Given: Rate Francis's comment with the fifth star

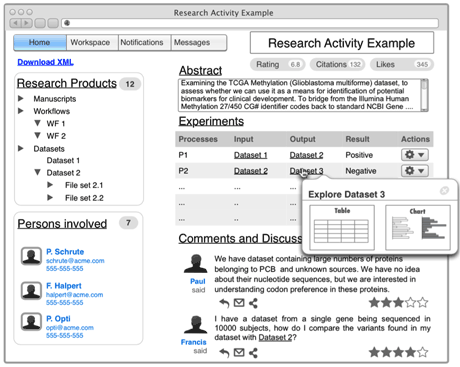Looking at the screenshot, I should (423, 352).
